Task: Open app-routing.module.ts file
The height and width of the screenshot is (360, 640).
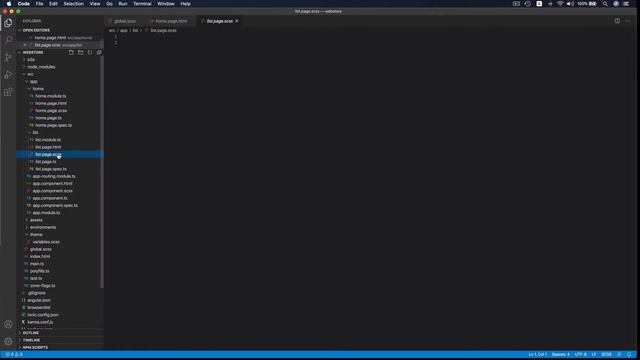Action: coord(54,176)
